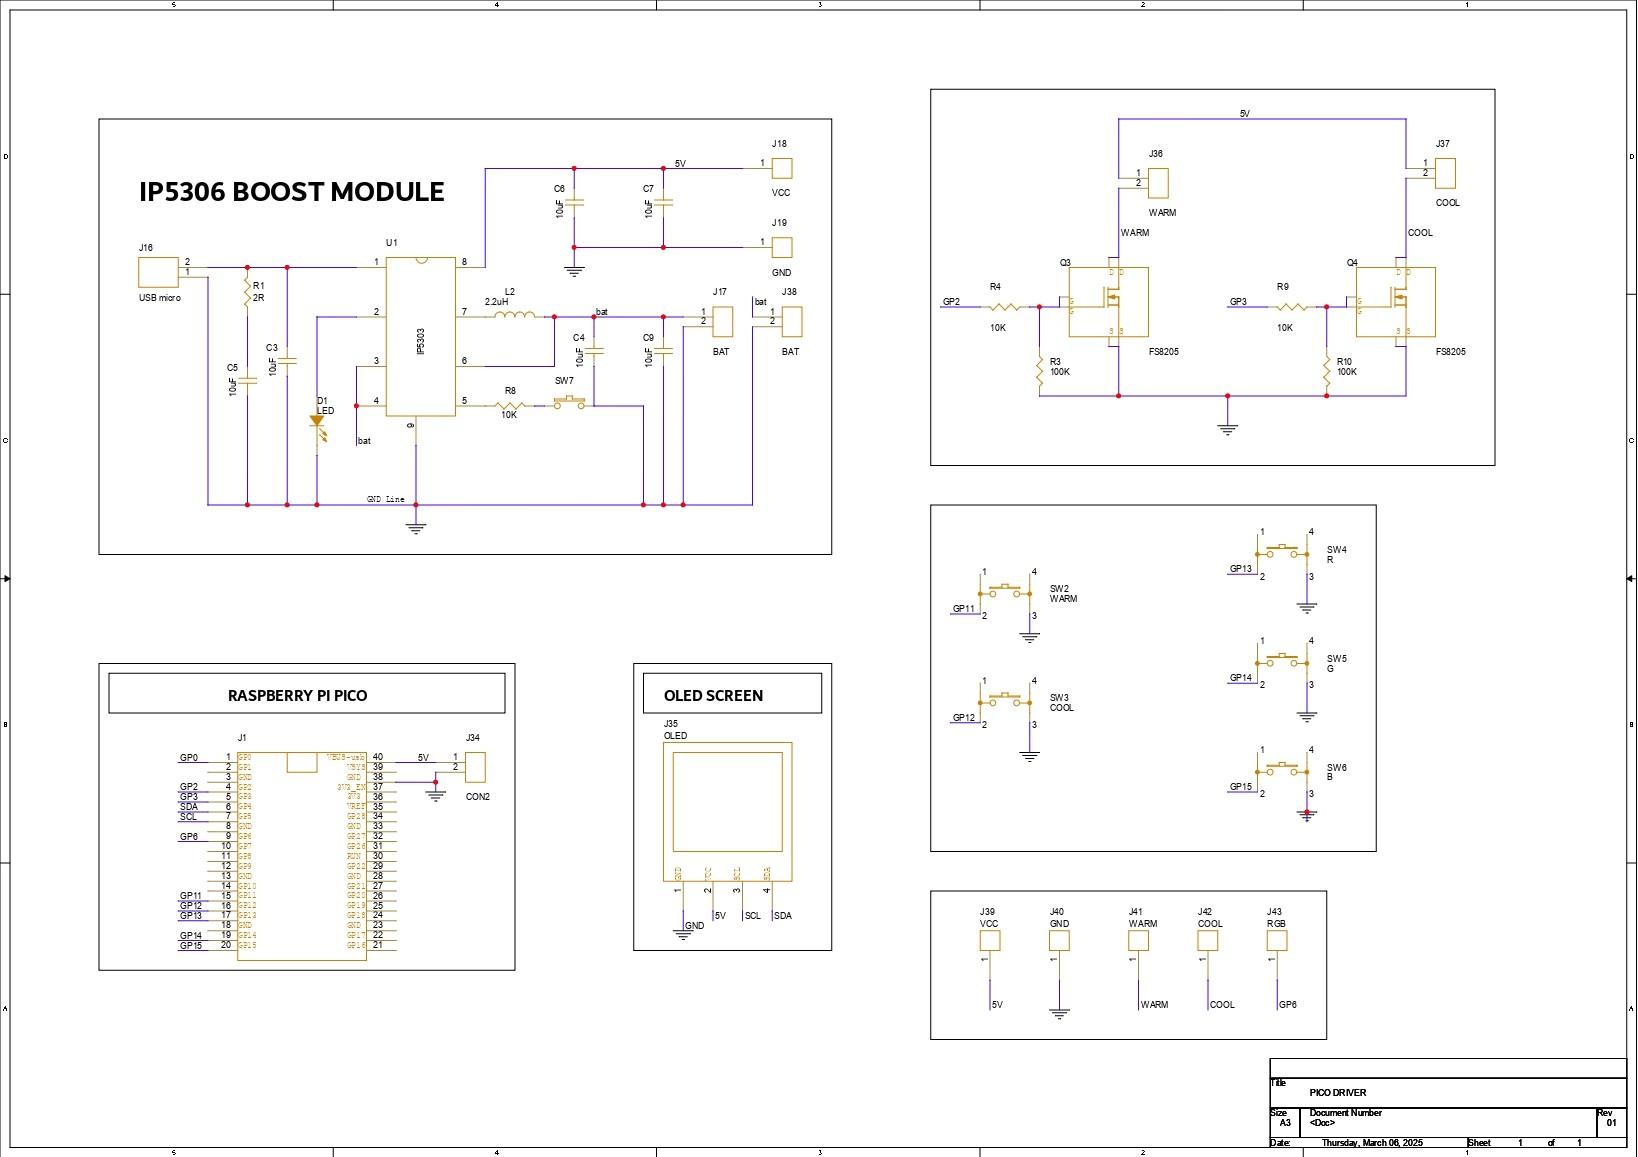This screenshot has height=1157, width=1638.
Task: Click the C9 capacitor symbol
Action: tap(663, 351)
